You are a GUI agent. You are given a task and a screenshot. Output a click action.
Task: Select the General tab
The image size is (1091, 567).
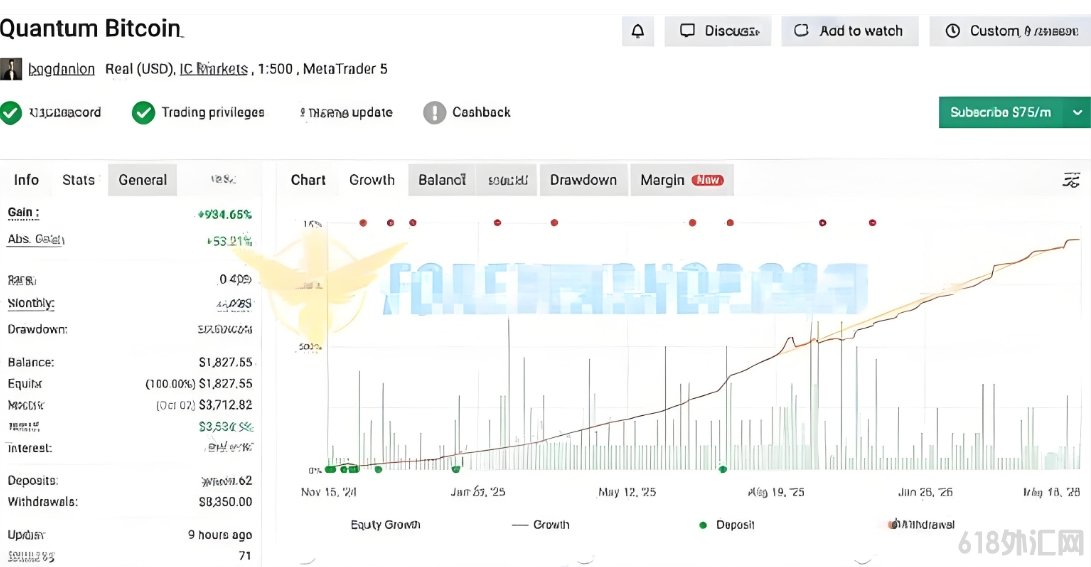click(x=143, y=179)
